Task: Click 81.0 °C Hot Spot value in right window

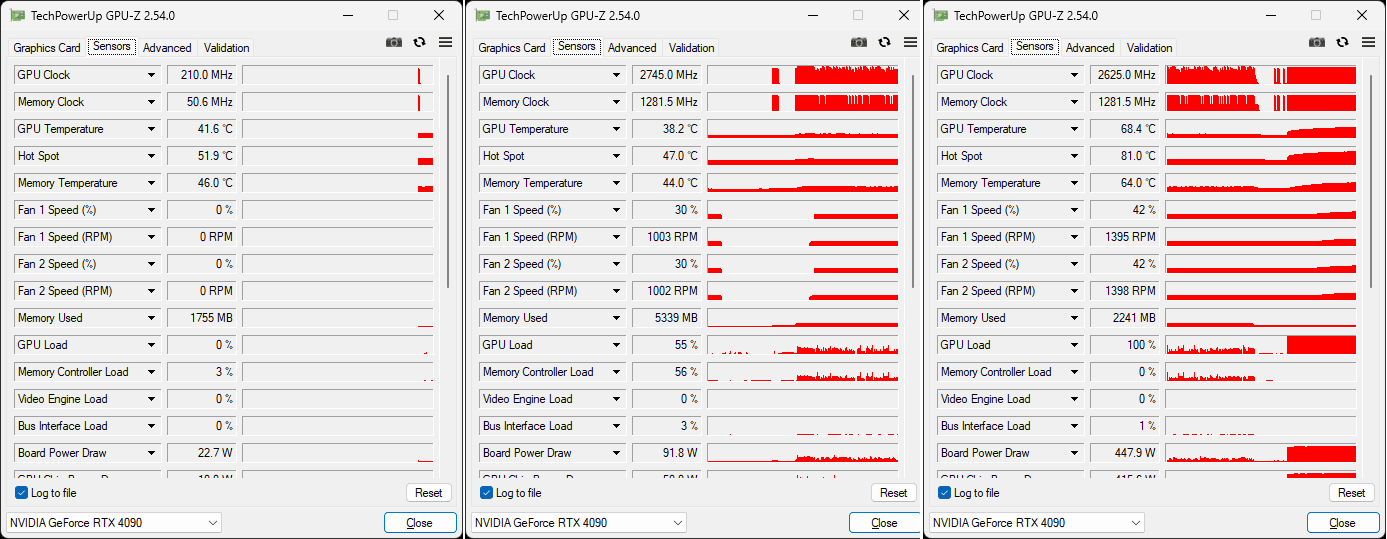Action: (x=1125, y=156)
